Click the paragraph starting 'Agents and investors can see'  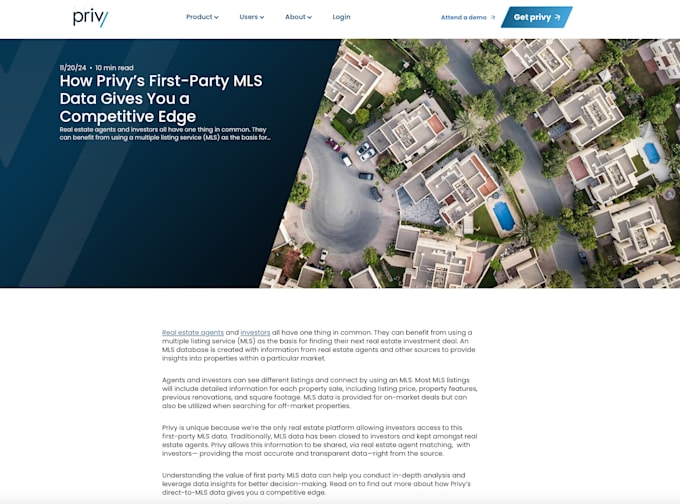coord(320,393)
